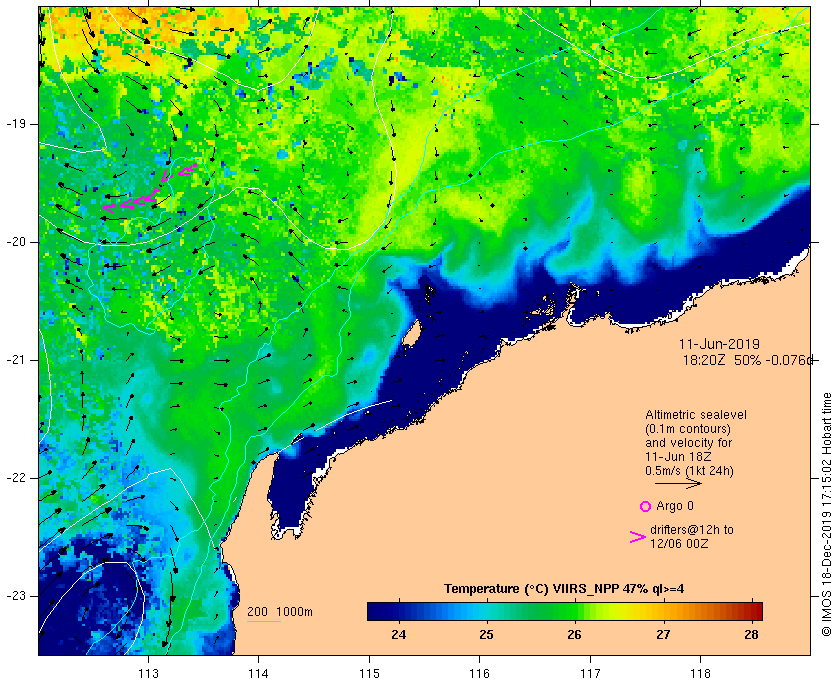This screenshot has height=680, width=840.
Task: Click the latitude axis label -20
Action: (16, 242)
